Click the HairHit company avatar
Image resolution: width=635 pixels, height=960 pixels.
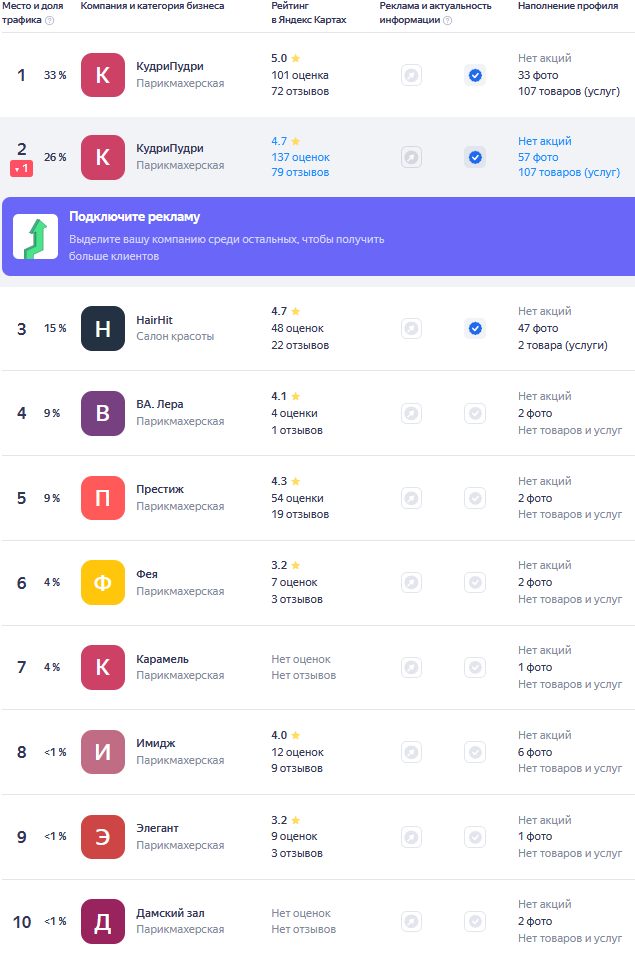(x=103, y=328)
